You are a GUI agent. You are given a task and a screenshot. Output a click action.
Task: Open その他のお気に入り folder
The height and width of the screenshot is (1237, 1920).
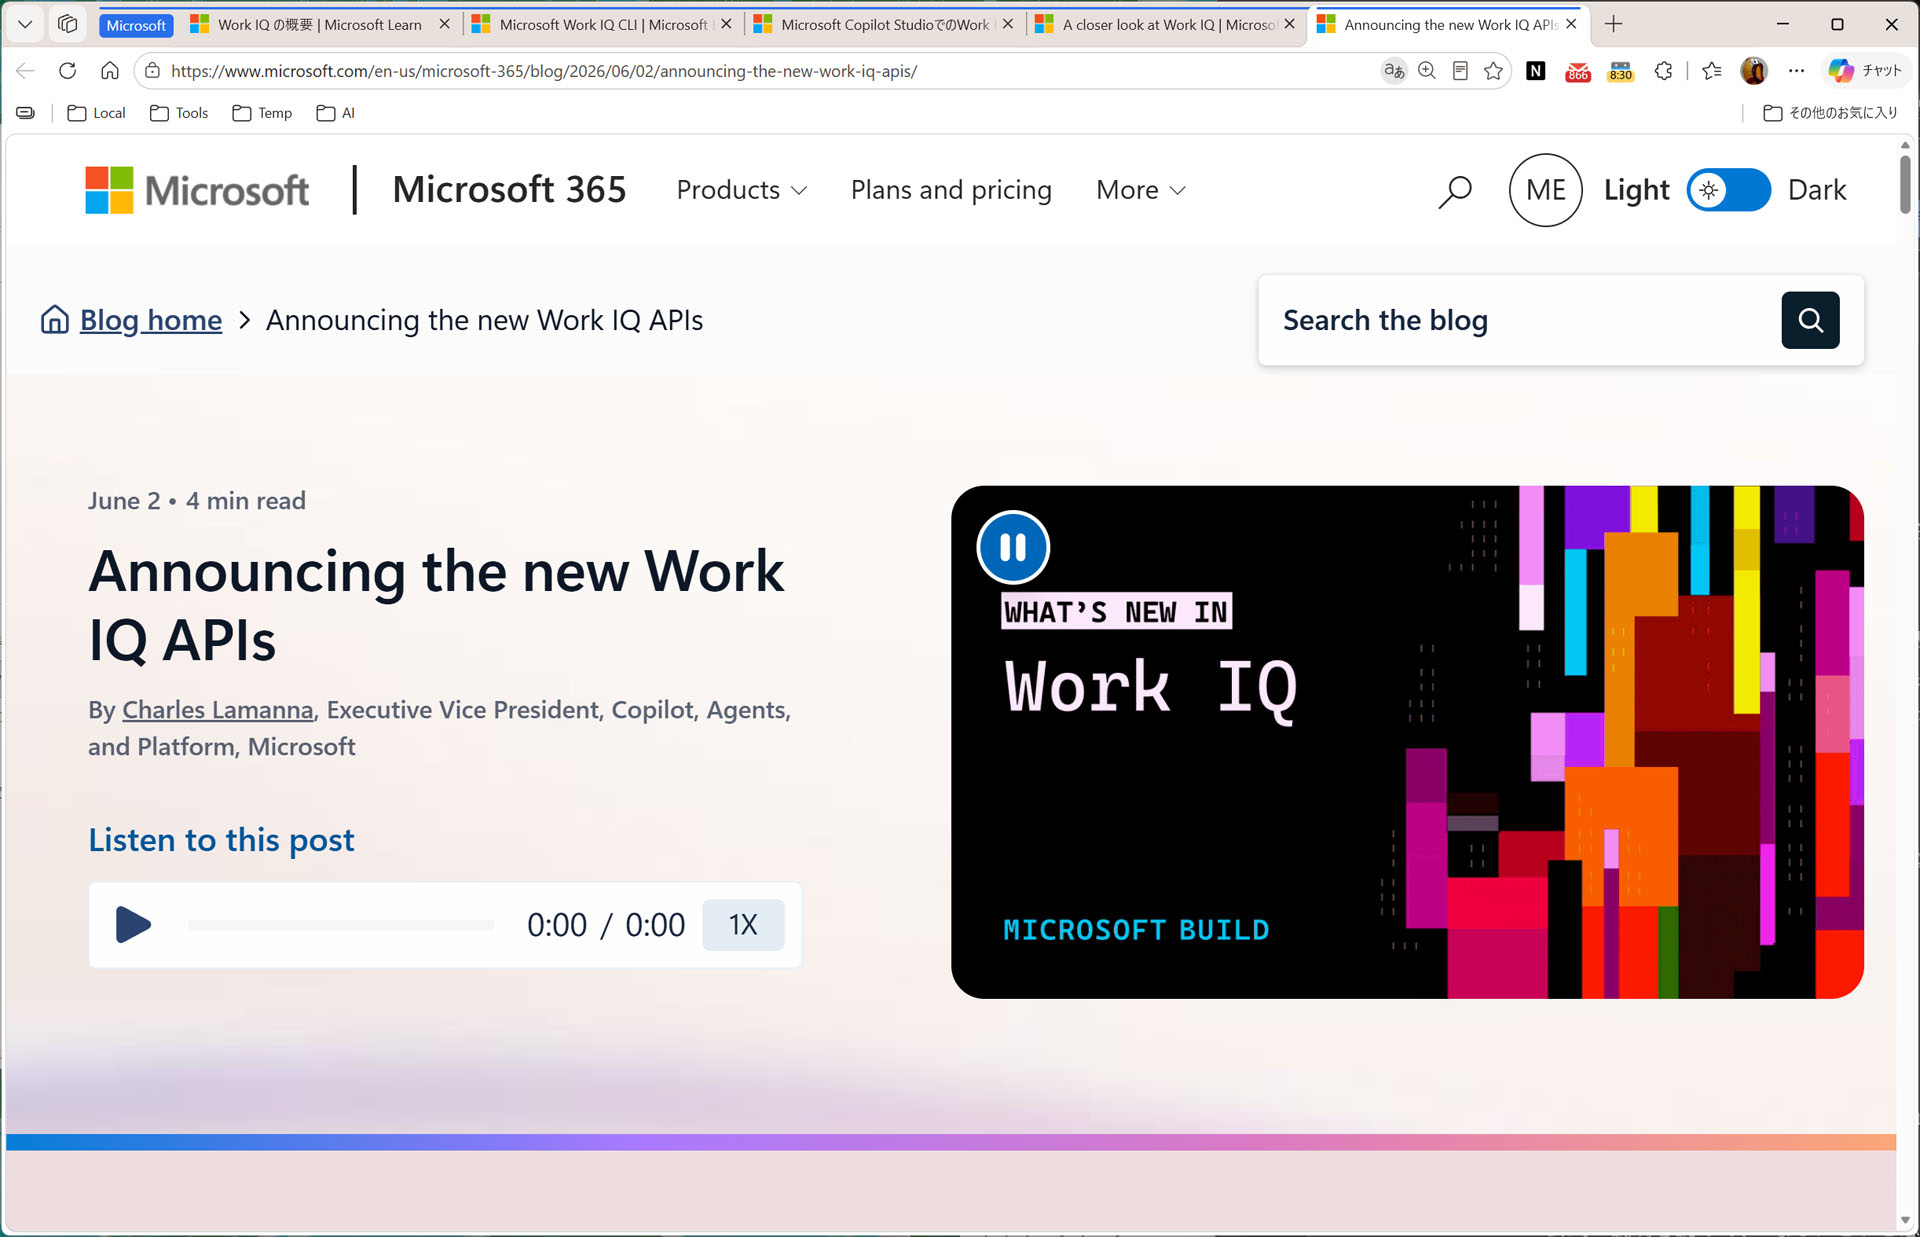pos(1830,113)
